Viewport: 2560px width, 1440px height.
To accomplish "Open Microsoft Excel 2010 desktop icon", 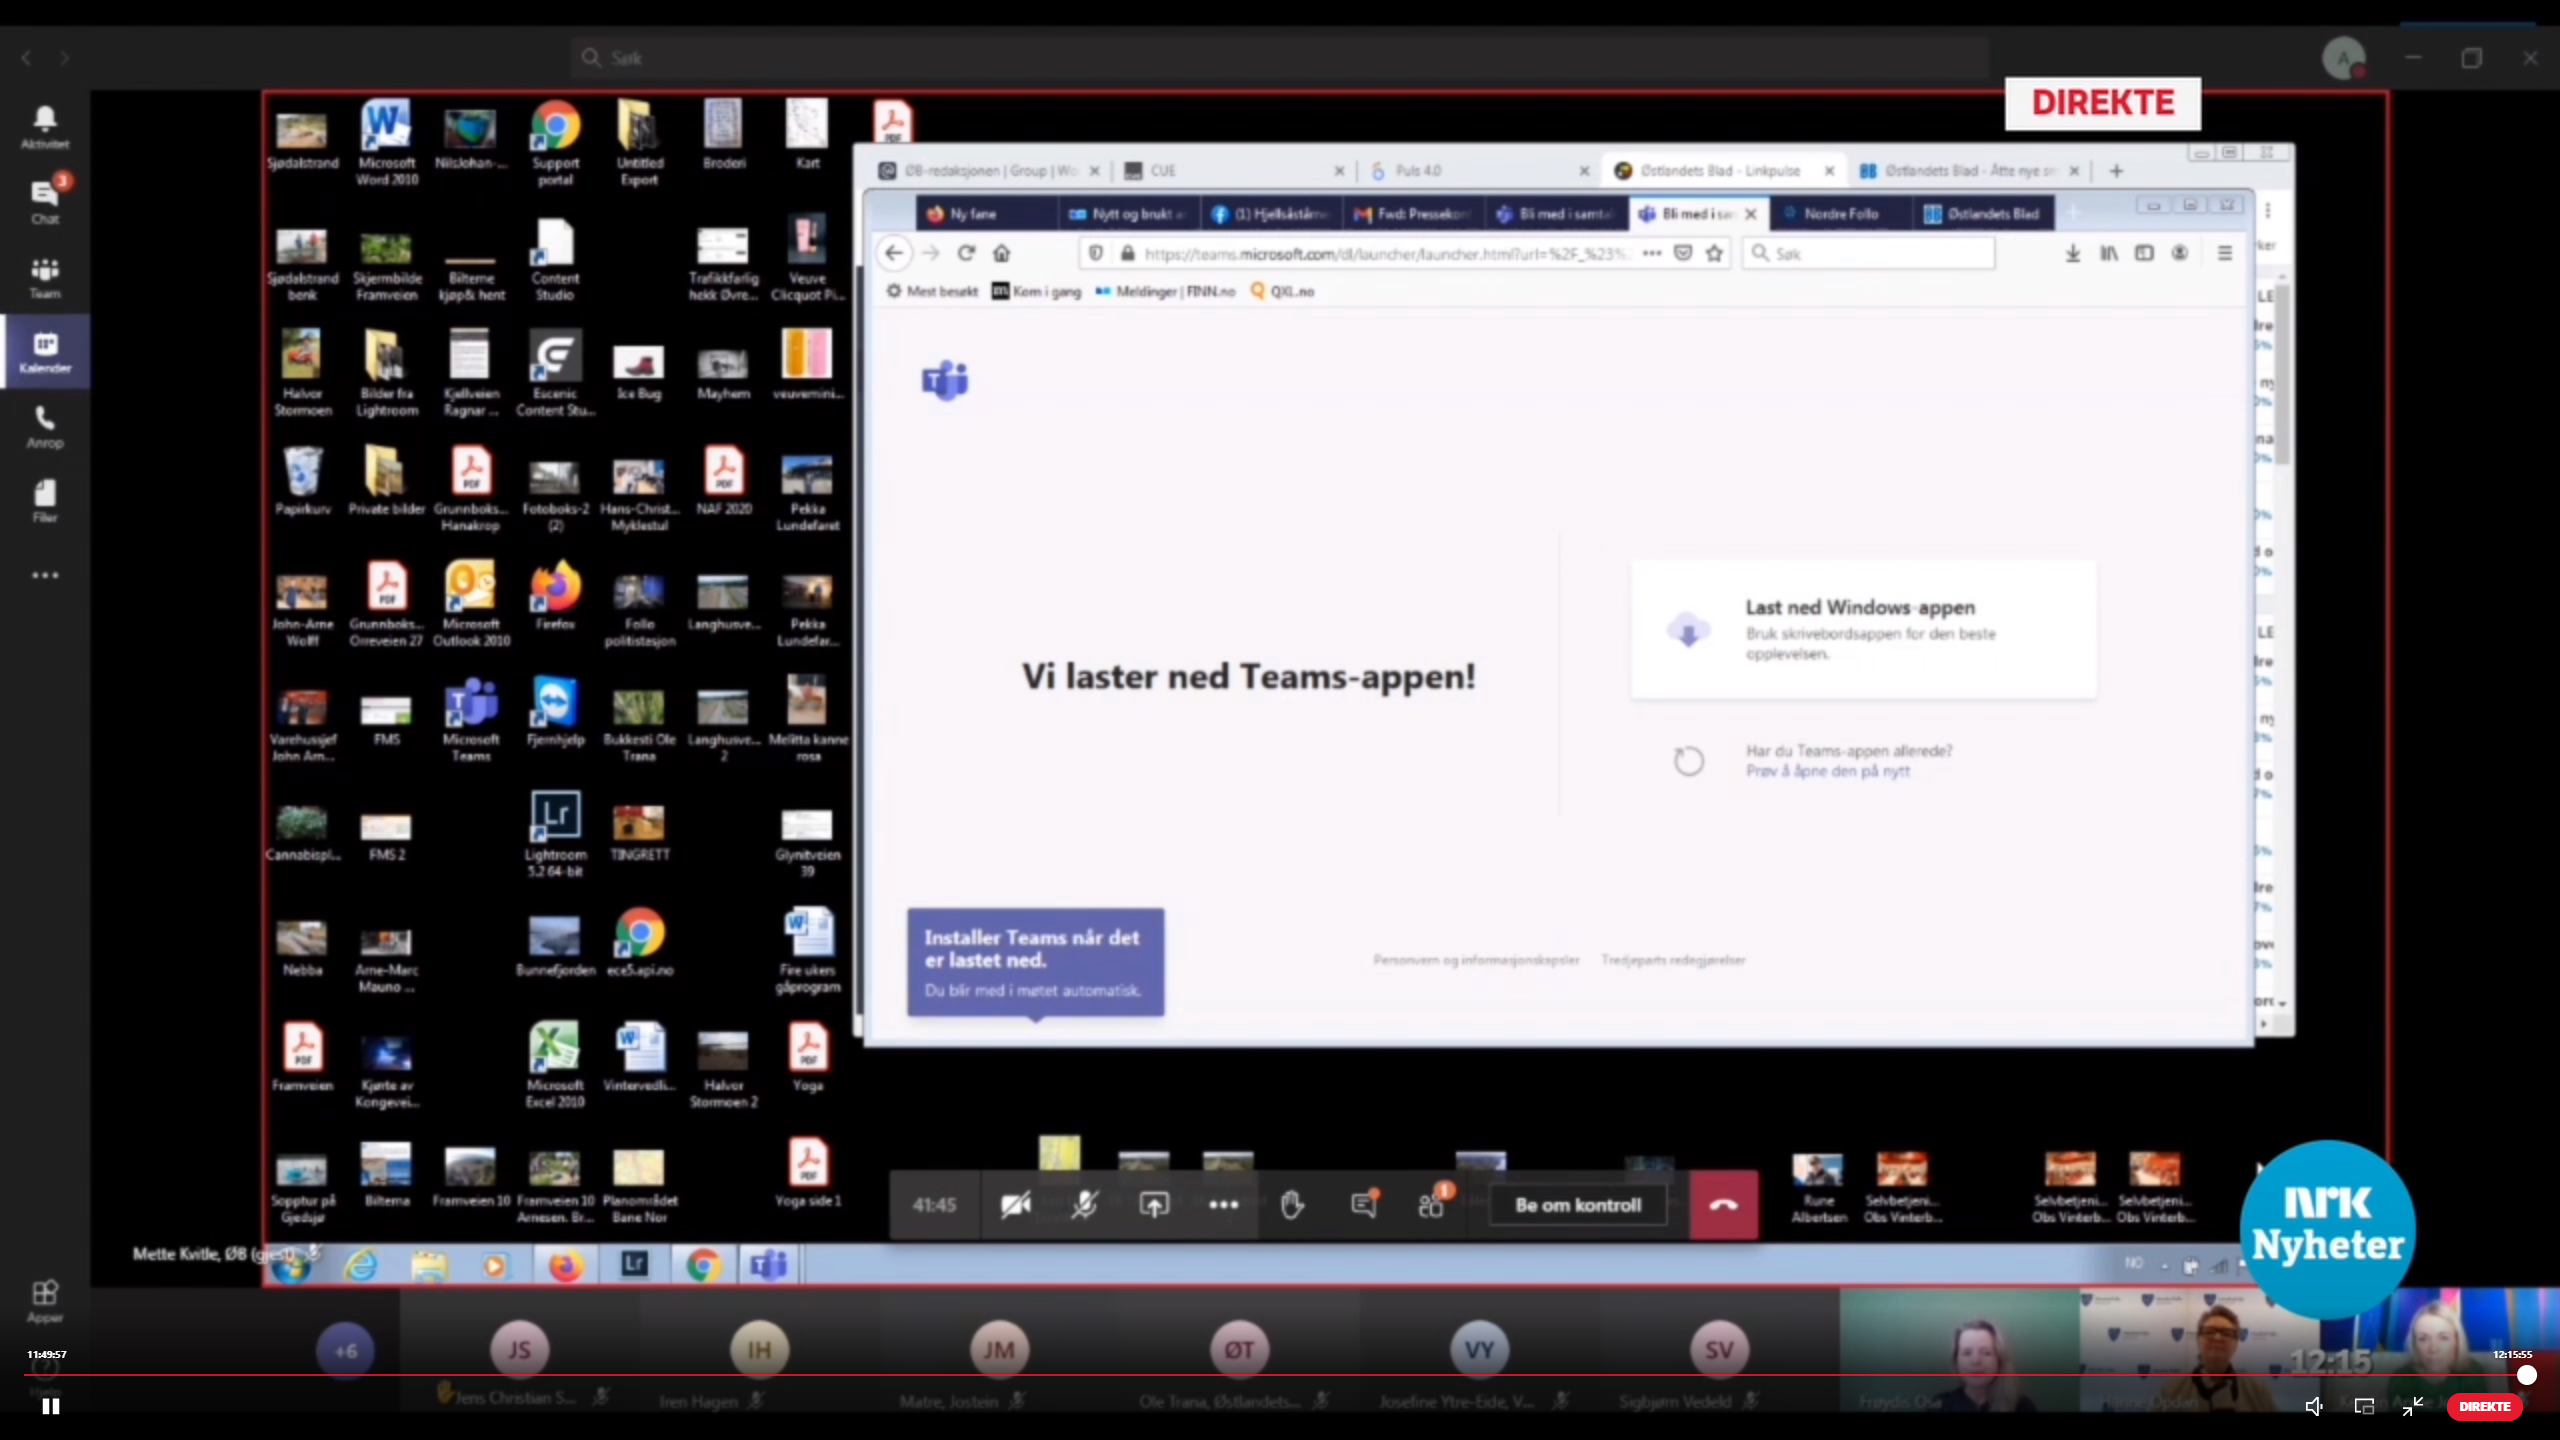I will 555,1065.
